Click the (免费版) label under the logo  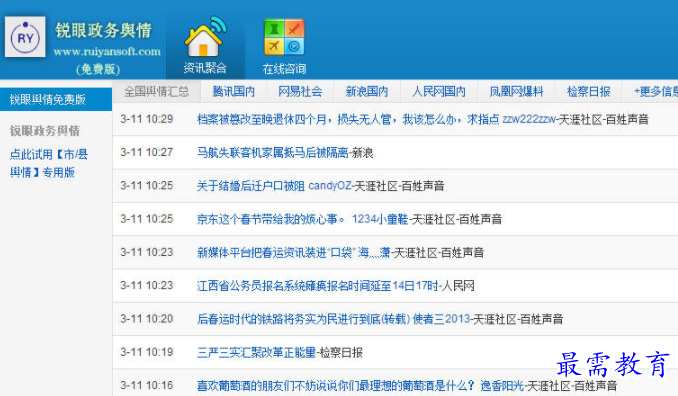tap(98, 69)
